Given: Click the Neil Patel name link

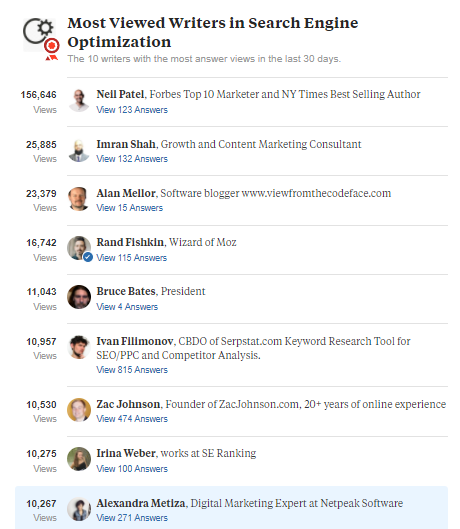Looking at the screenshot, I should 120,94.
